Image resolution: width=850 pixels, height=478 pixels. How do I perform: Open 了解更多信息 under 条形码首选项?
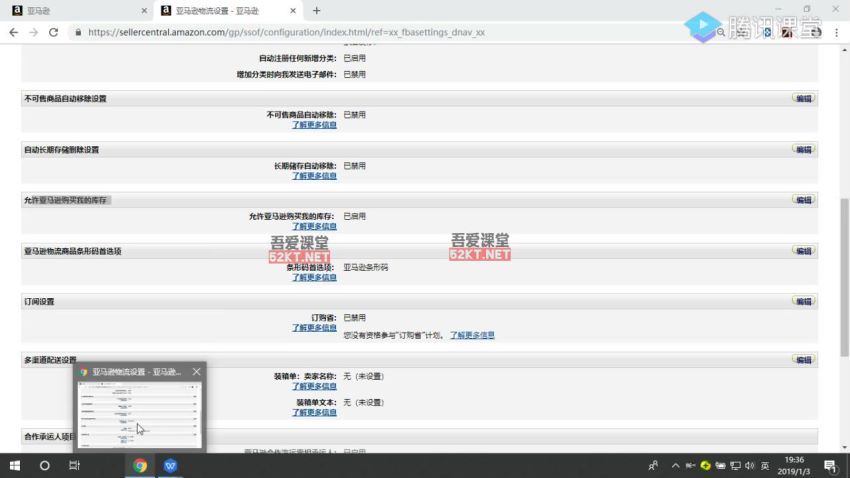[314, 277]
